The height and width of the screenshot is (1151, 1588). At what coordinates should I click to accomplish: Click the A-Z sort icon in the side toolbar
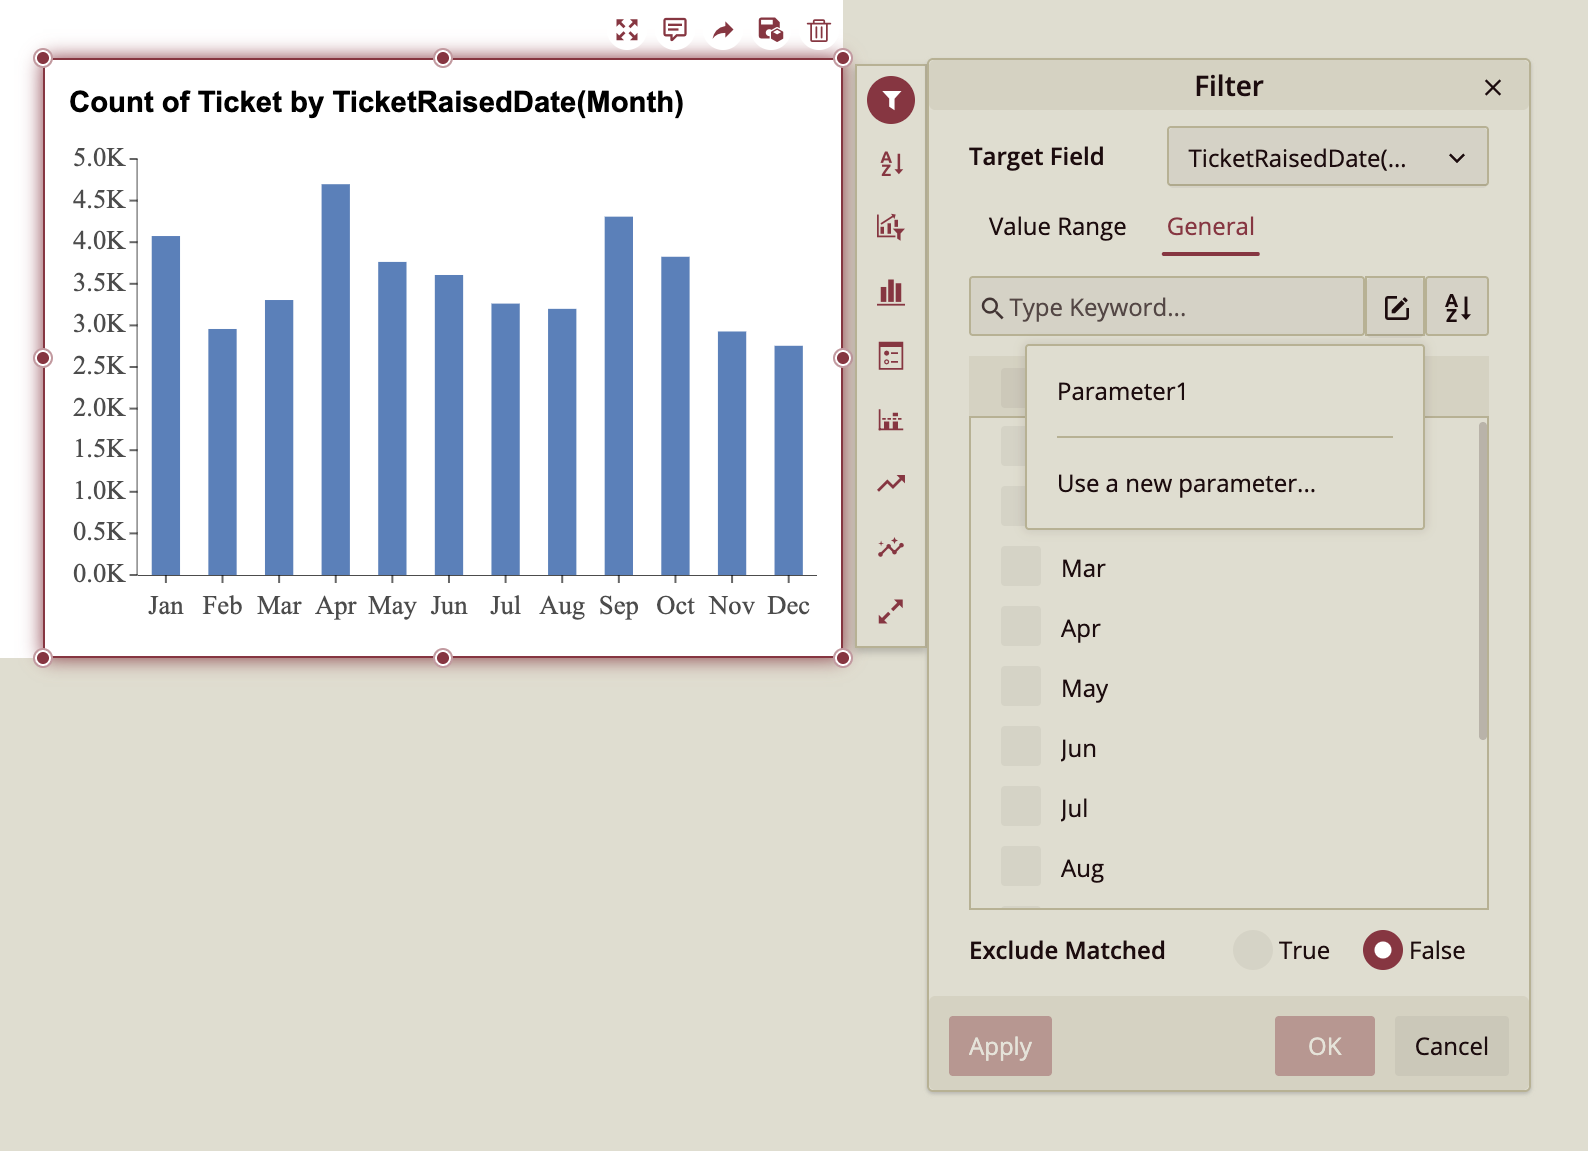891,163
